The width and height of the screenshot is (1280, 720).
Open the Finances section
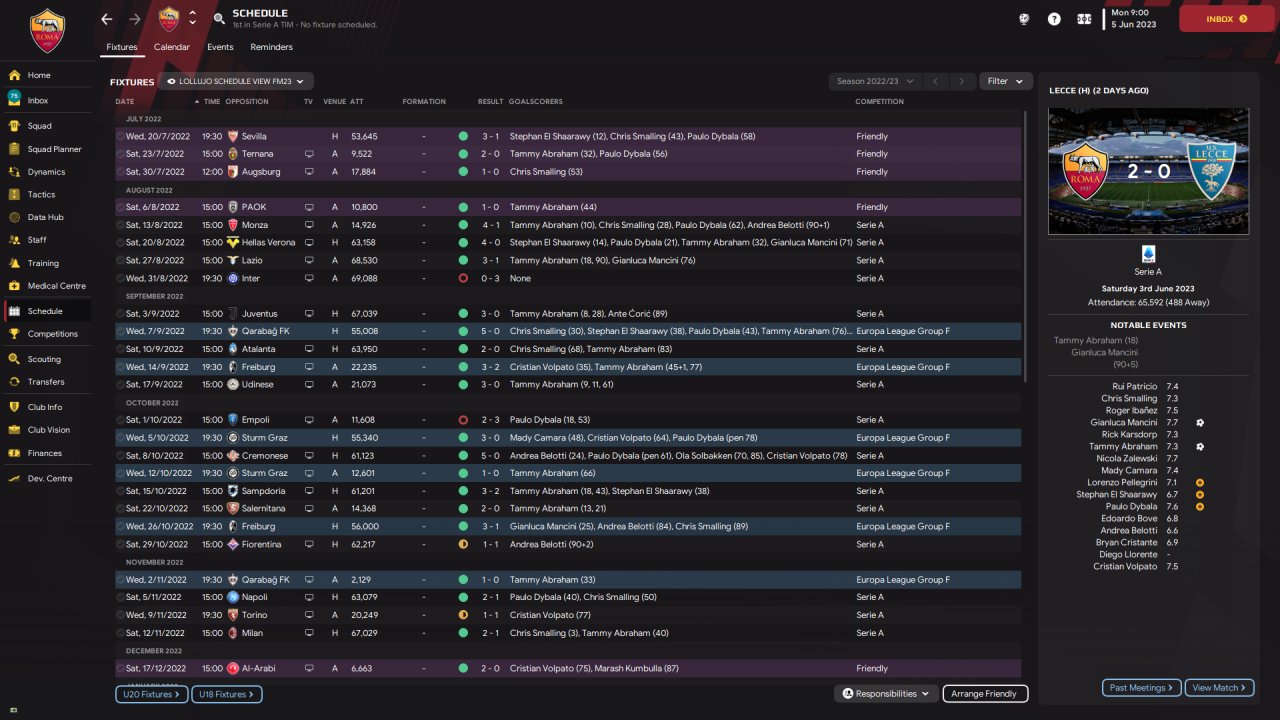click(46, 453)
